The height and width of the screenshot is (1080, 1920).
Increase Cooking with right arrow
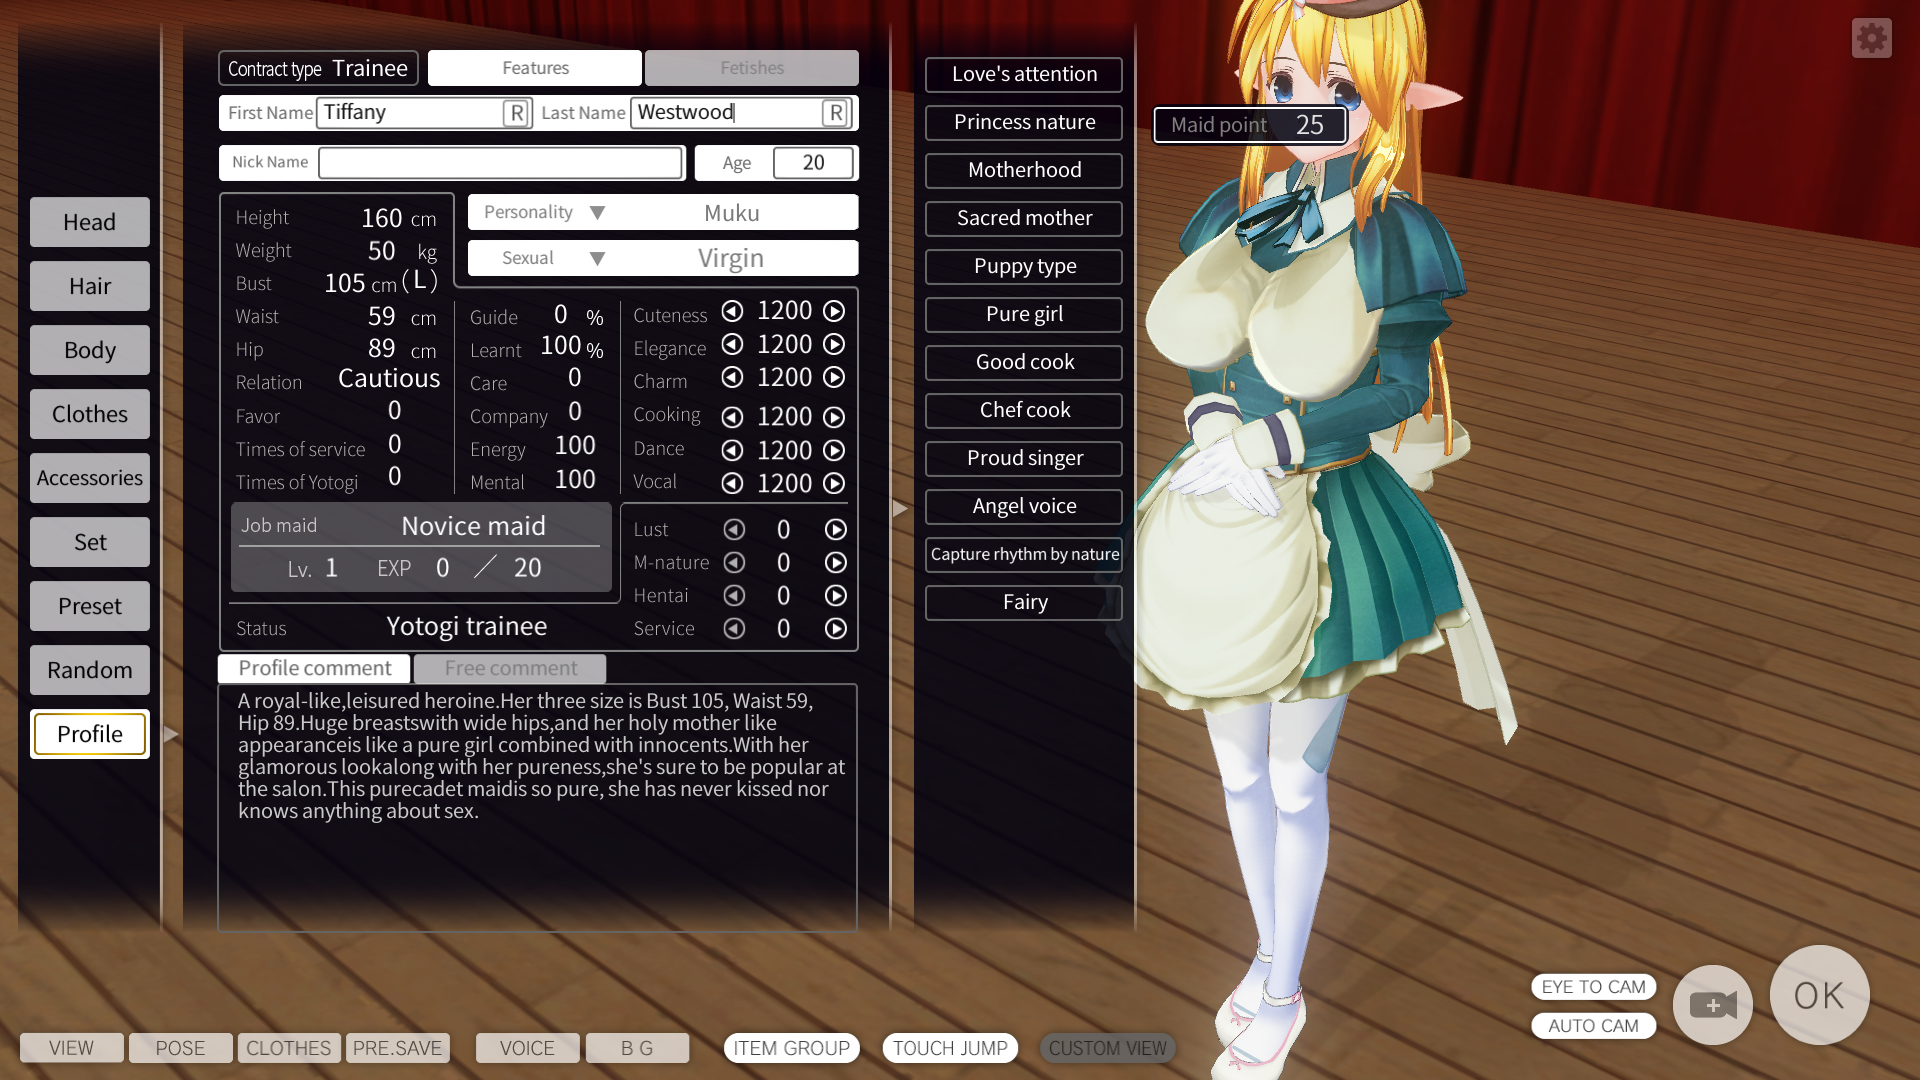(x=834, y=416)
